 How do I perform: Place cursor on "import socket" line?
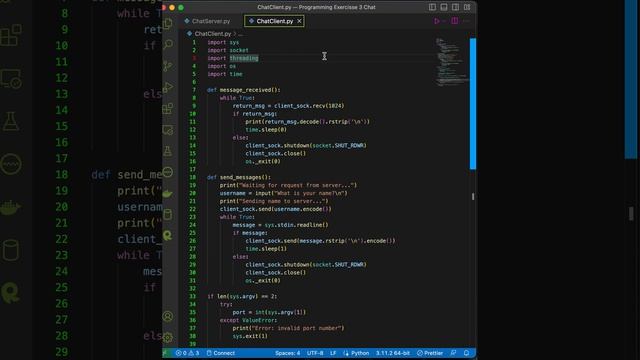pyautogui.click(x=228, y=50)
